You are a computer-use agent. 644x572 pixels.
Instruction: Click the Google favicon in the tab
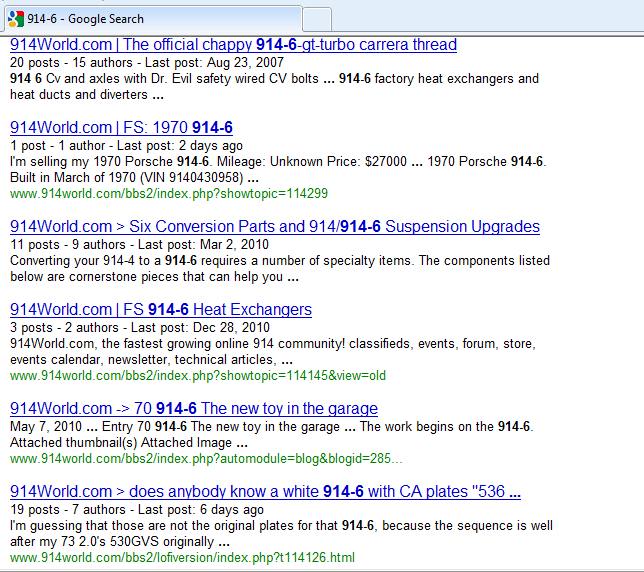coord(16,19)
